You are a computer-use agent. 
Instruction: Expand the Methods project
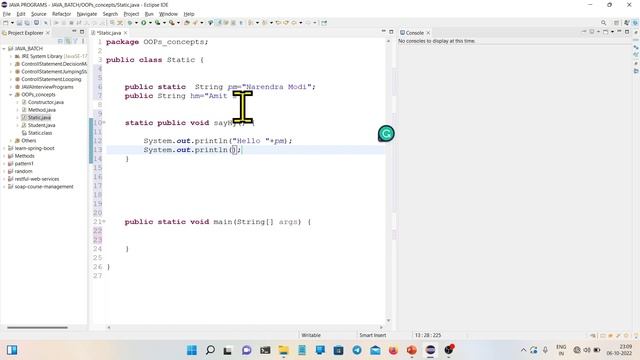click(4, 156)
